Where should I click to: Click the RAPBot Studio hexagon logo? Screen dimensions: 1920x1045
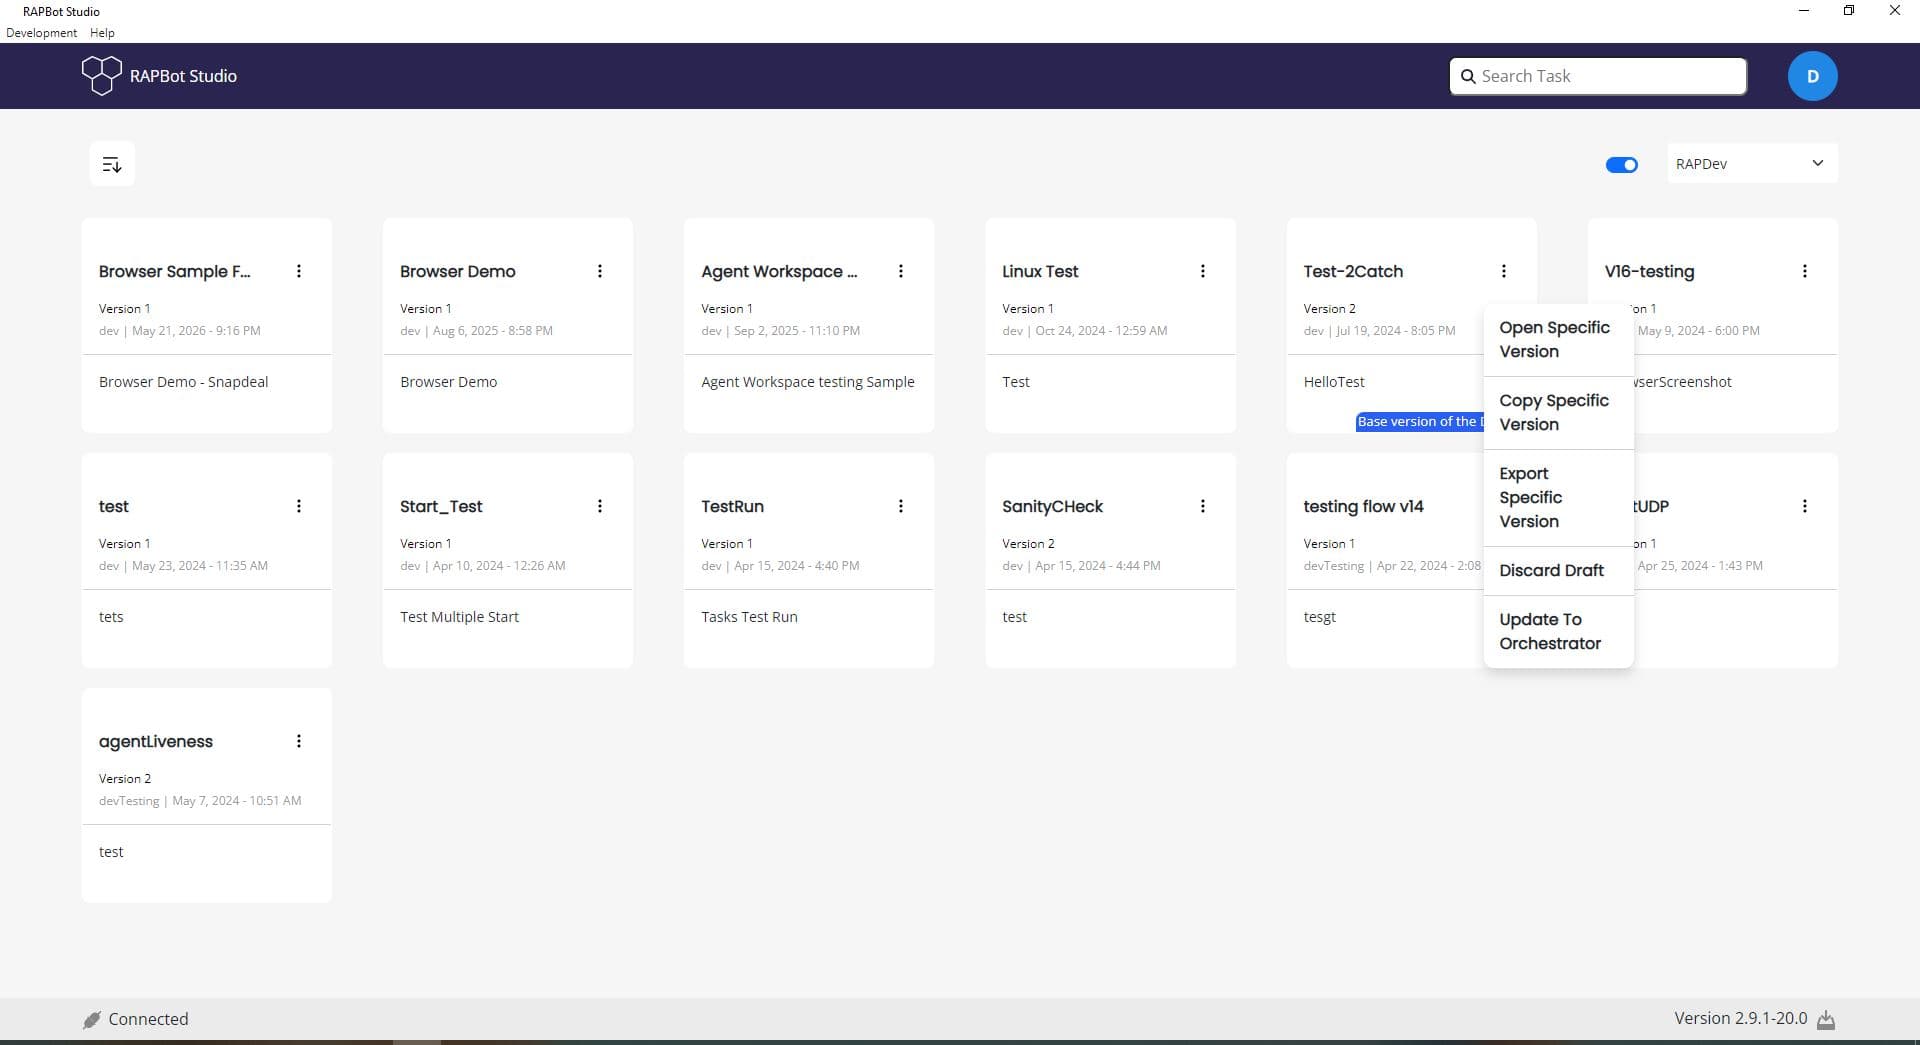(x=101, y=76)
